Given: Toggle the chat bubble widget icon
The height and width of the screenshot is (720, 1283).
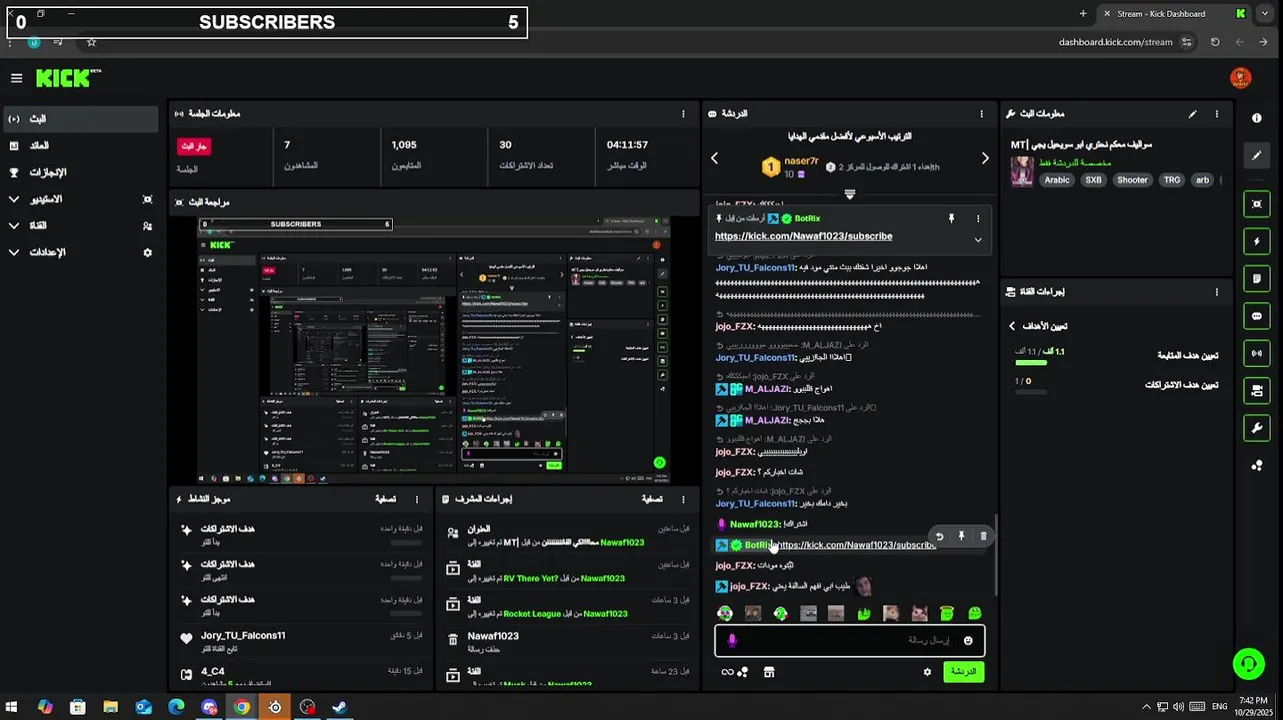Looking at the screenshot, I should [x=1257, y=316].
